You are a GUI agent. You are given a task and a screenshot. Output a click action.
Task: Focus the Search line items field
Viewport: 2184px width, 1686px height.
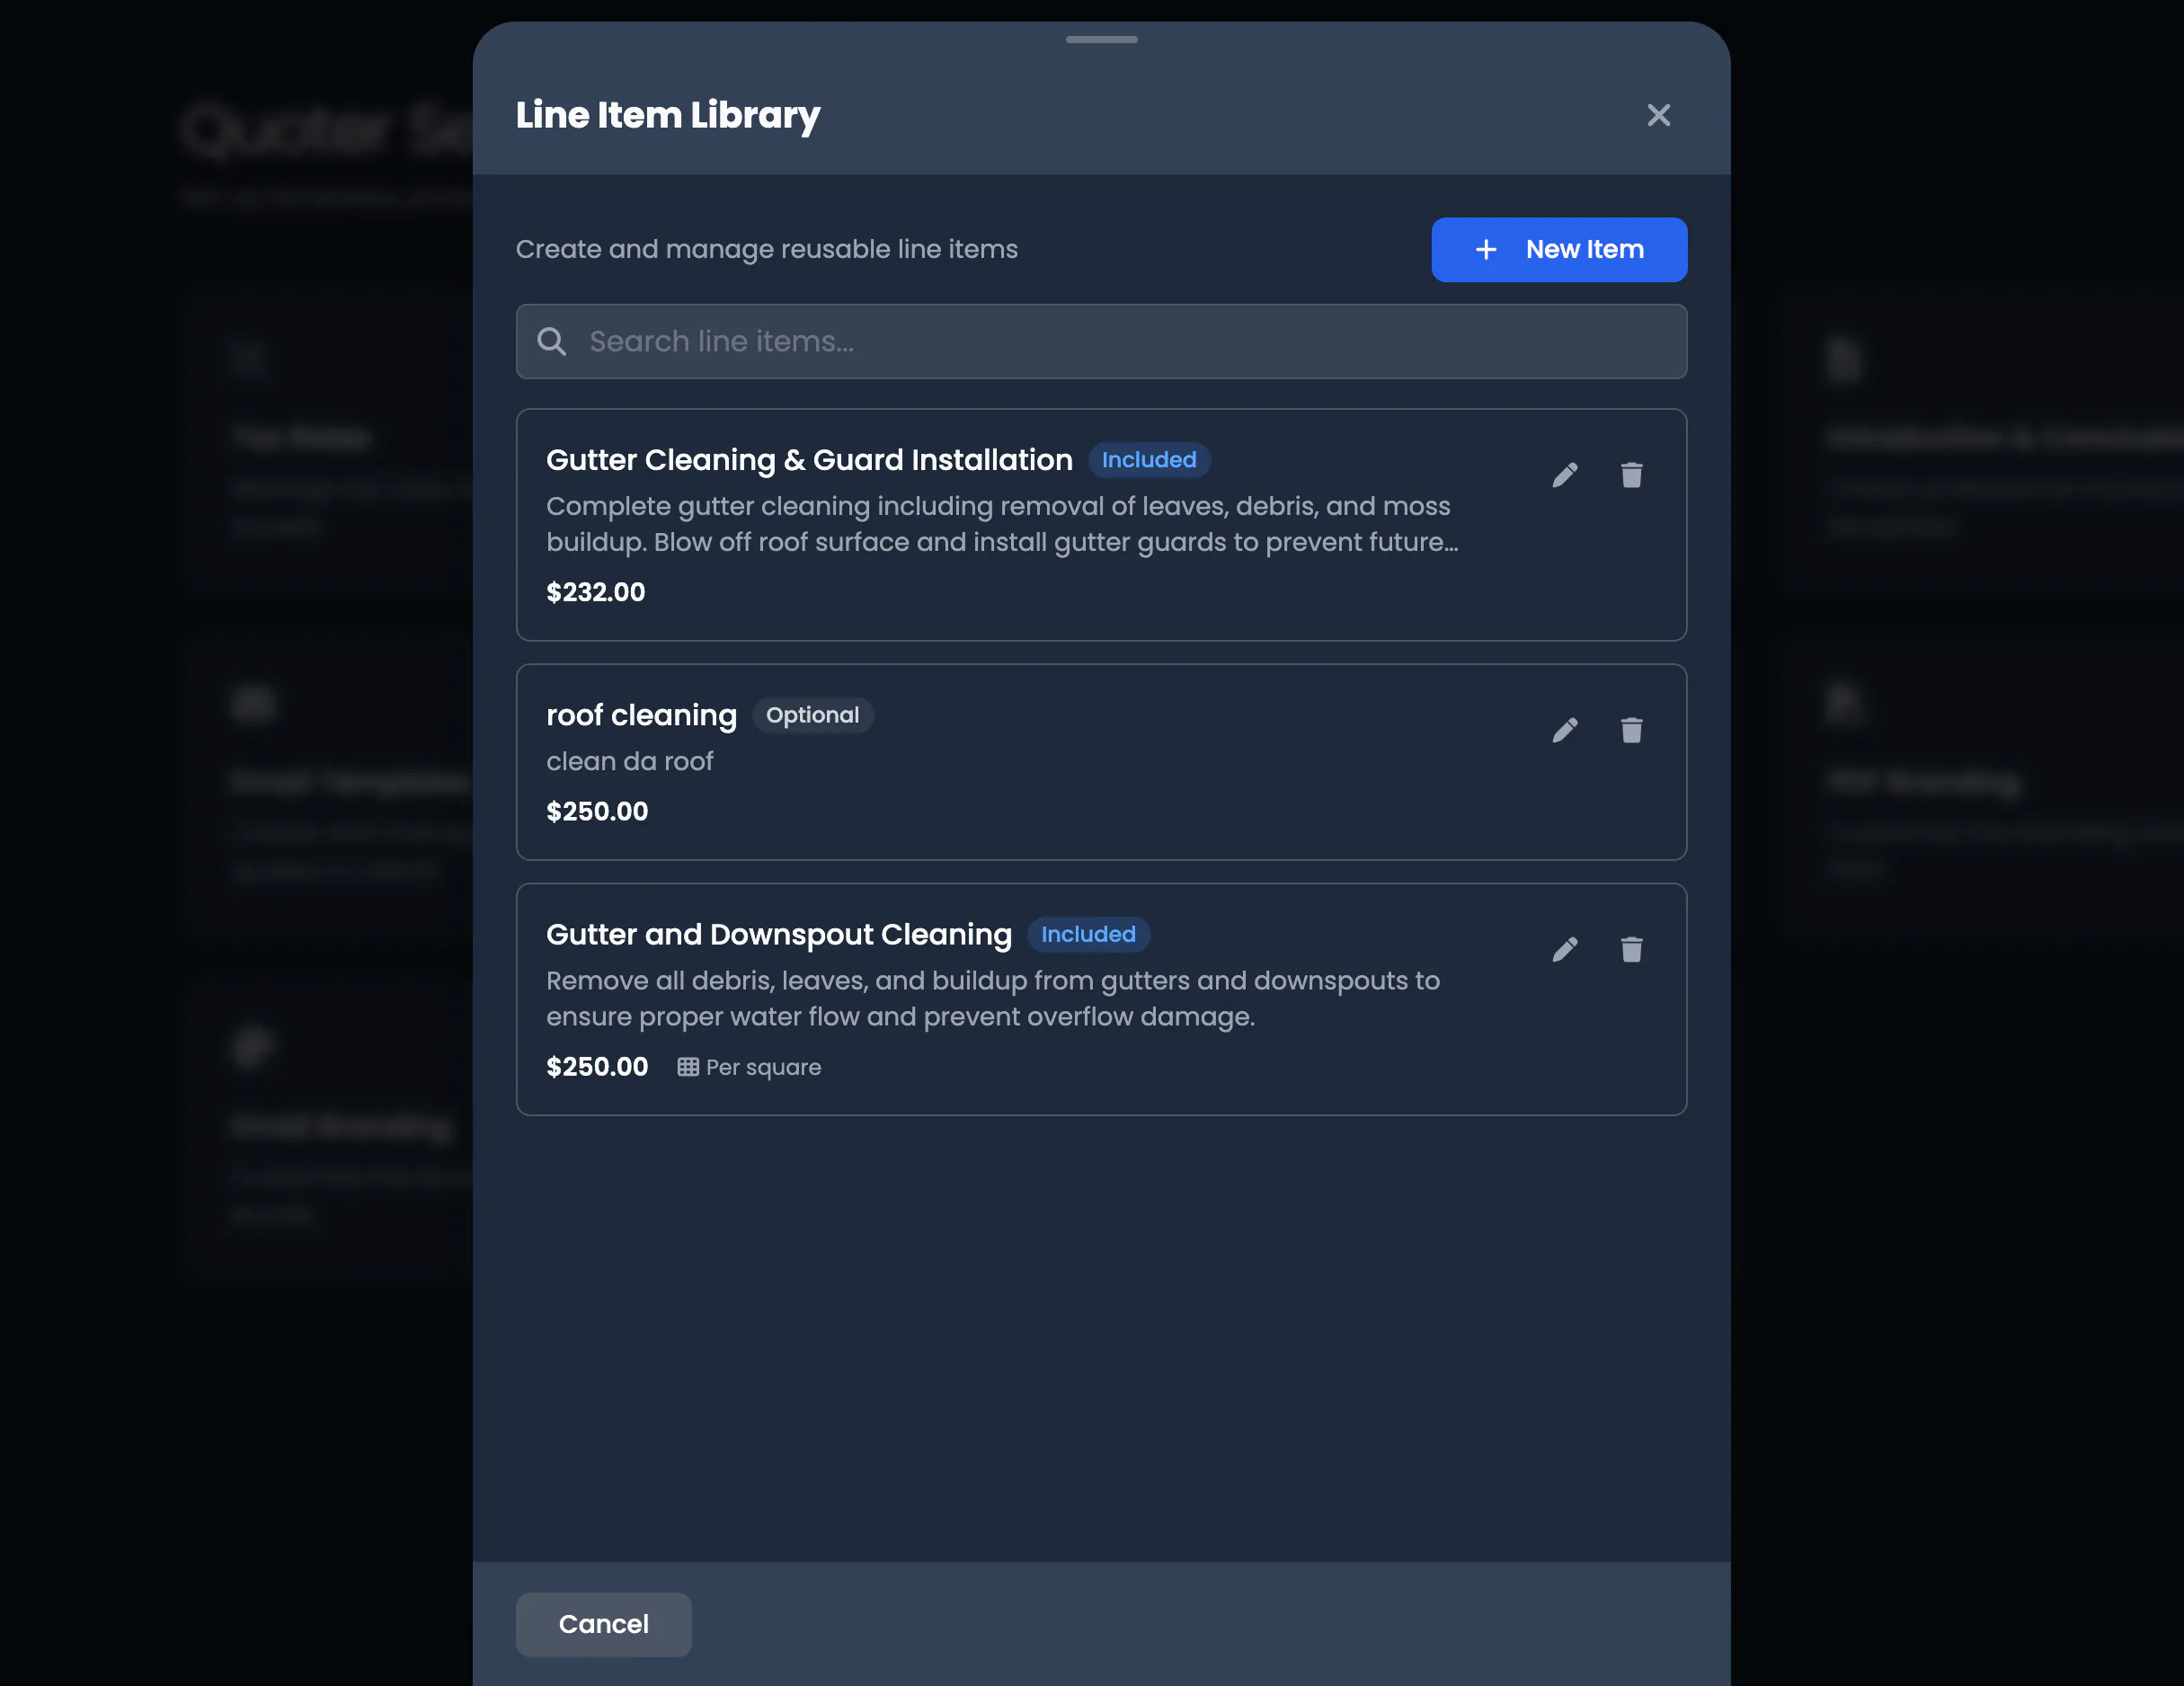(x=1101, y=342)
